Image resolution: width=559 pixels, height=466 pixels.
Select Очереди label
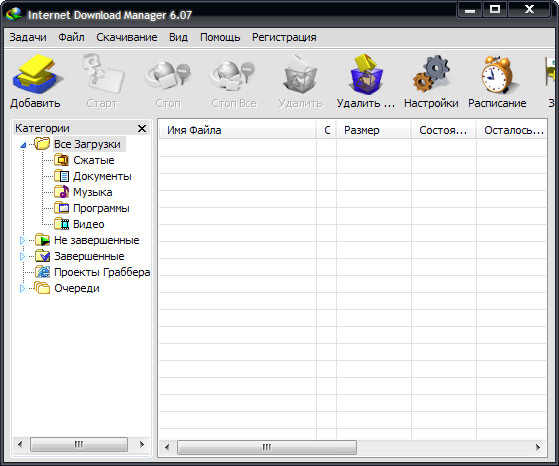point(77,288)
